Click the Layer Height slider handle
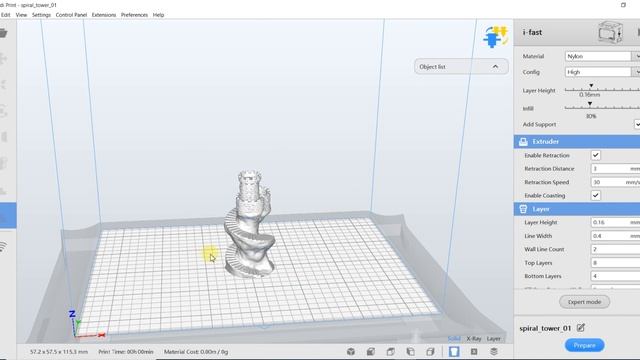The width and height of the screenshot is (640, 360). click(591, 86)
